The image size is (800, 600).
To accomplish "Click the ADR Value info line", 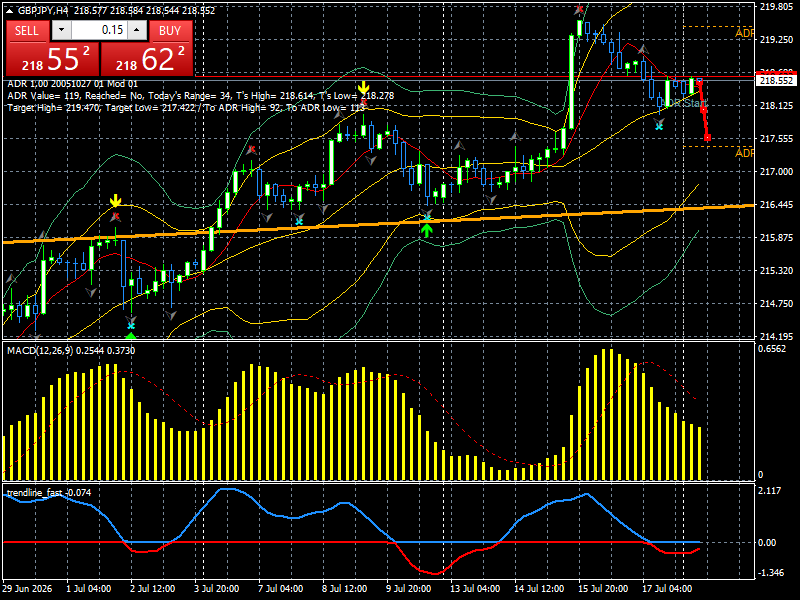I will (x=201, y=95).
